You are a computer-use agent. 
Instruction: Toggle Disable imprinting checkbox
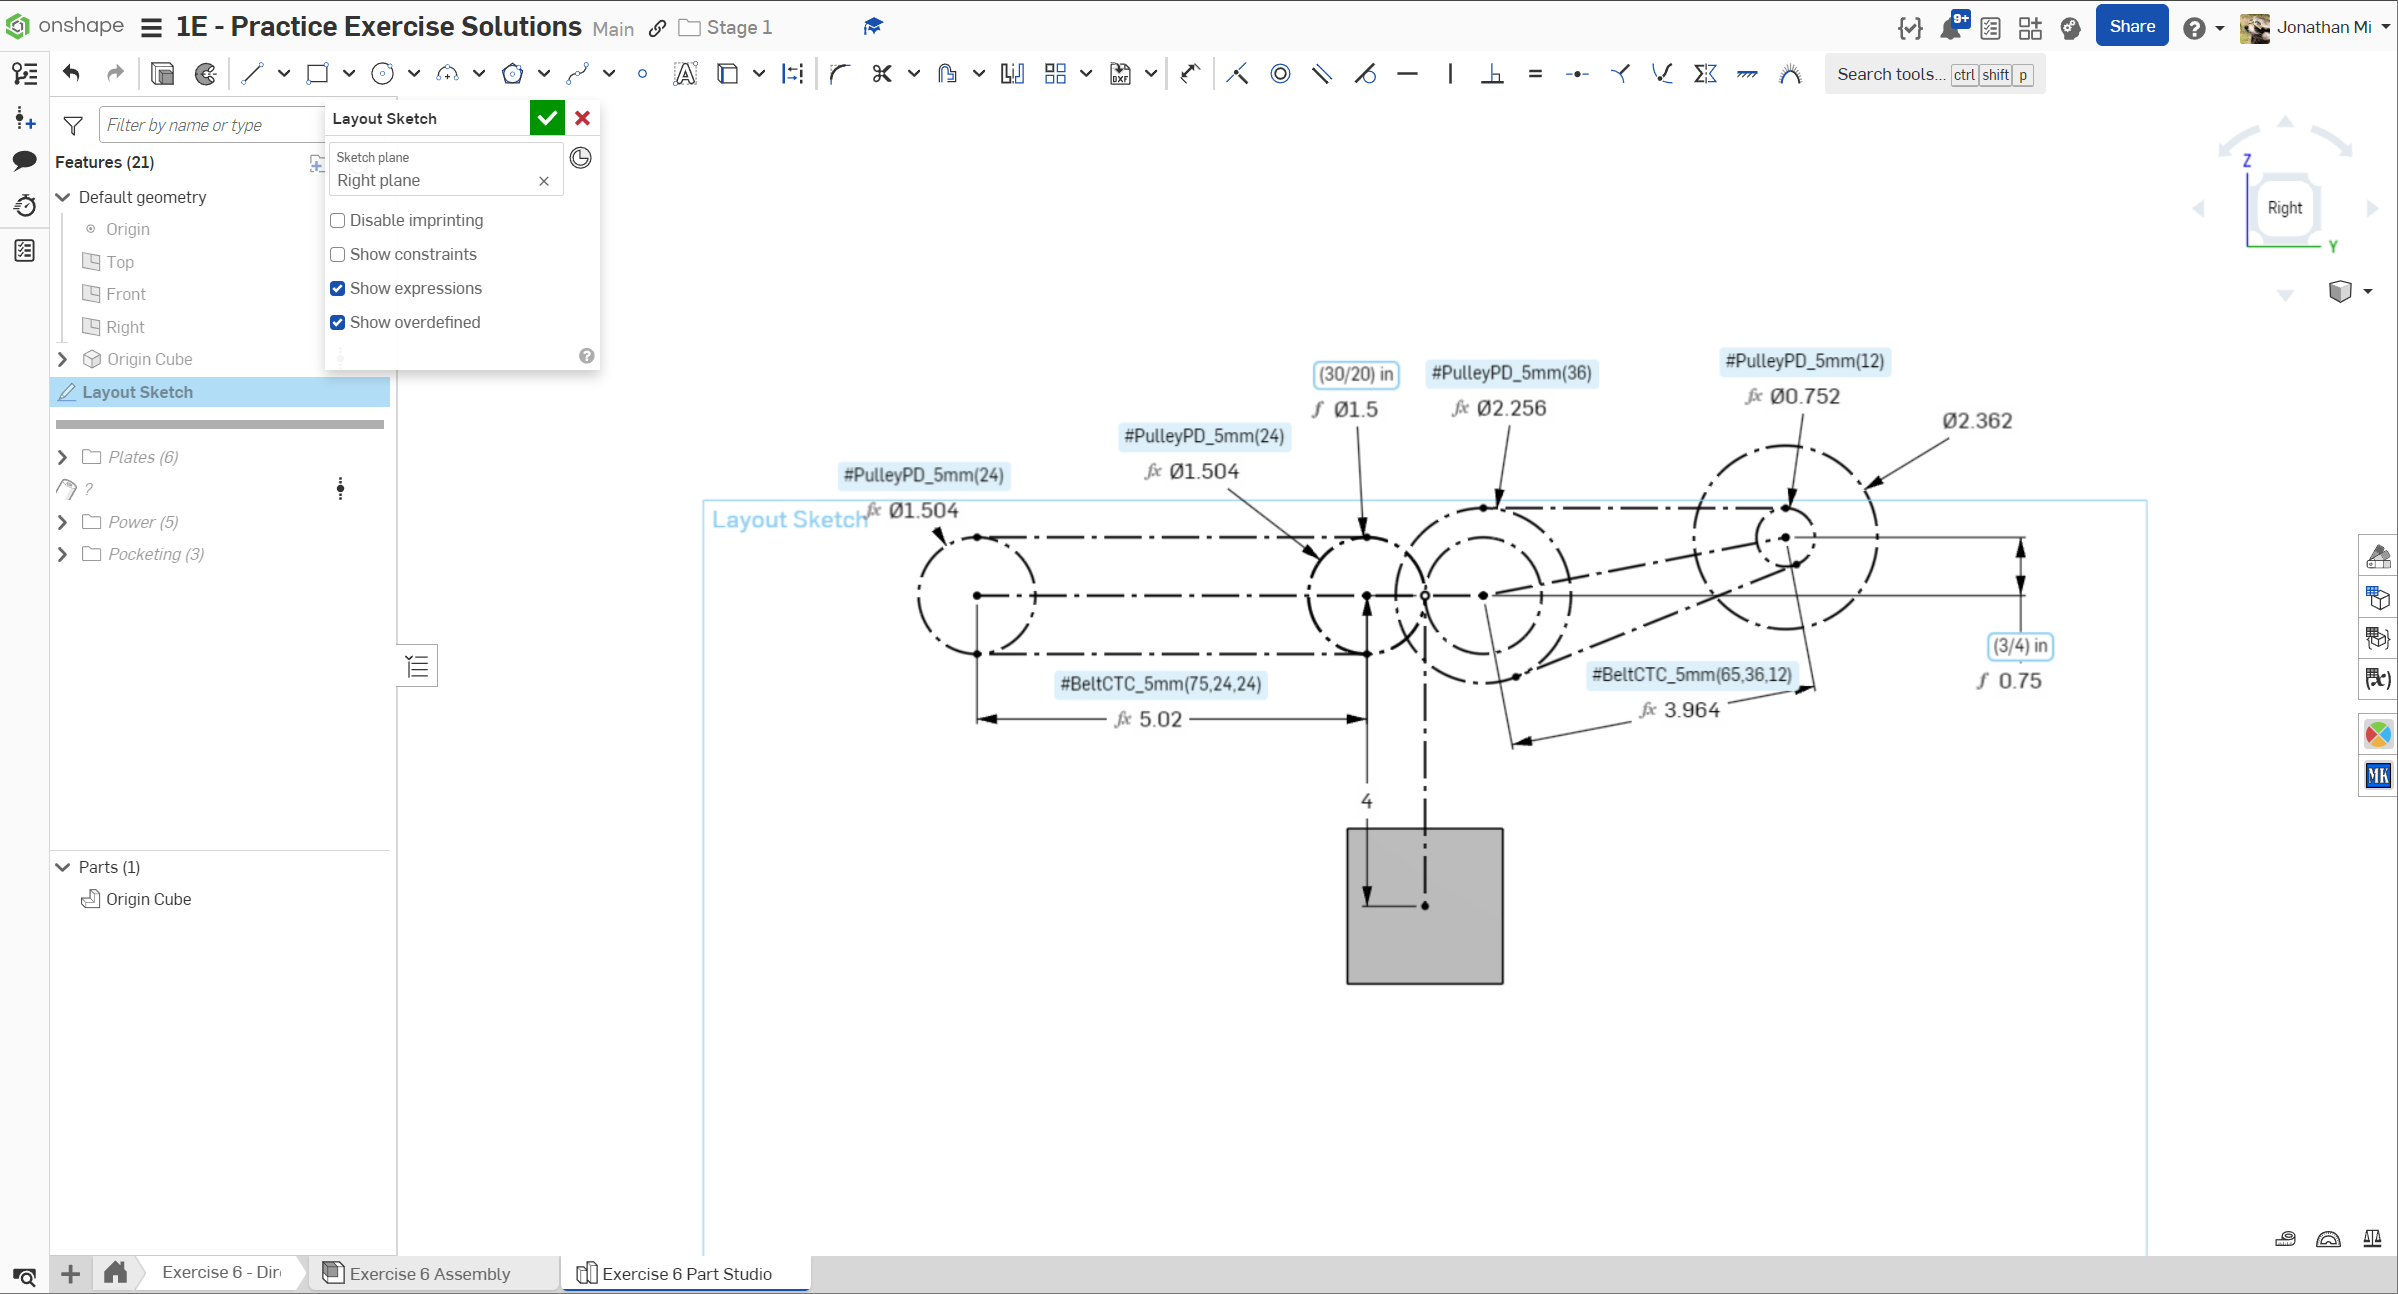tap(338, 221)
